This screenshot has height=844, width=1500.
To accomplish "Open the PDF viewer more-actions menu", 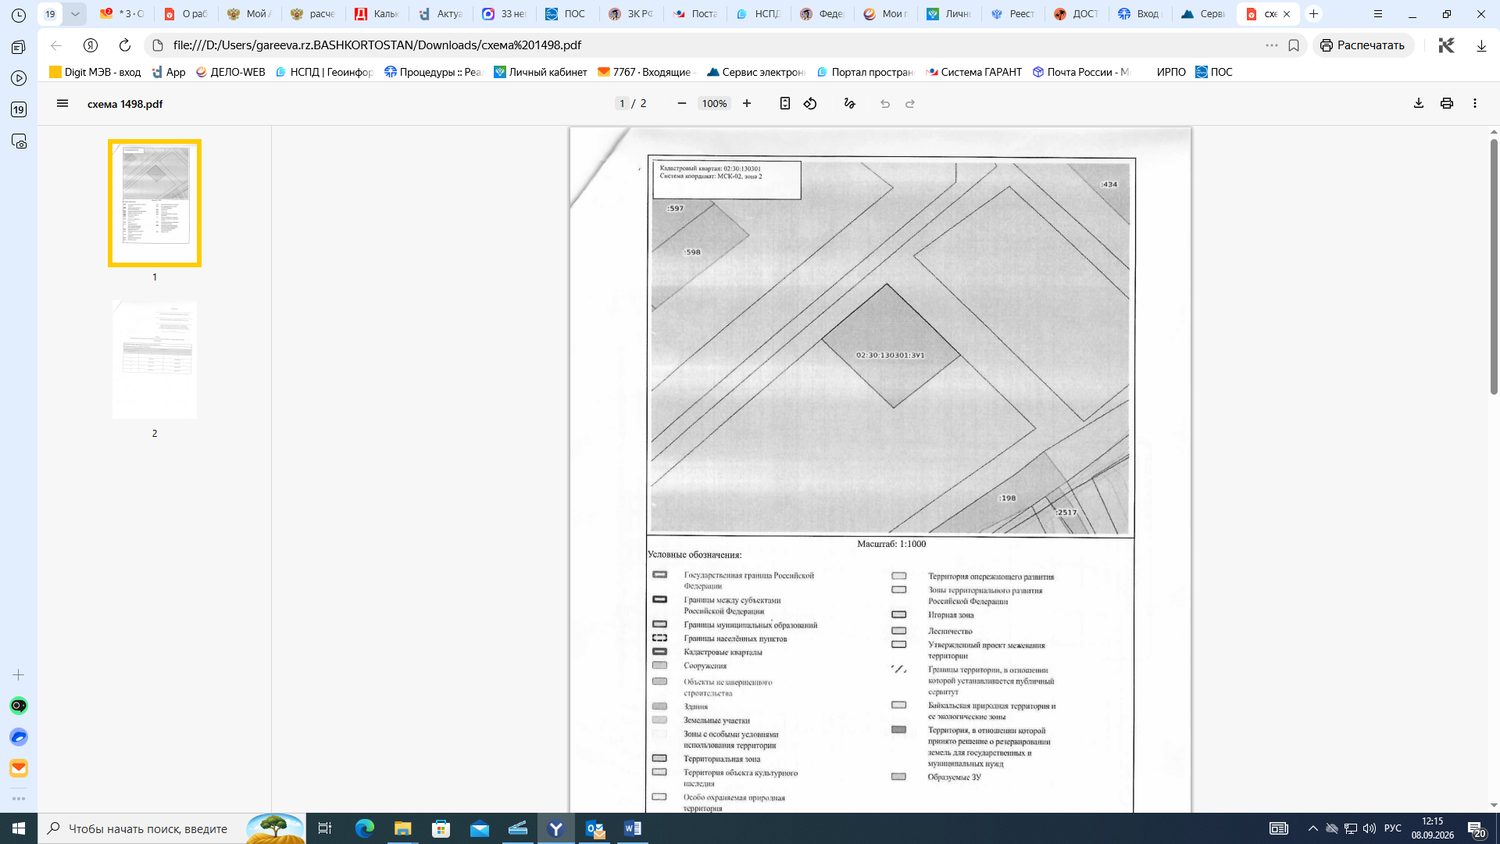I will (1474, 103).
